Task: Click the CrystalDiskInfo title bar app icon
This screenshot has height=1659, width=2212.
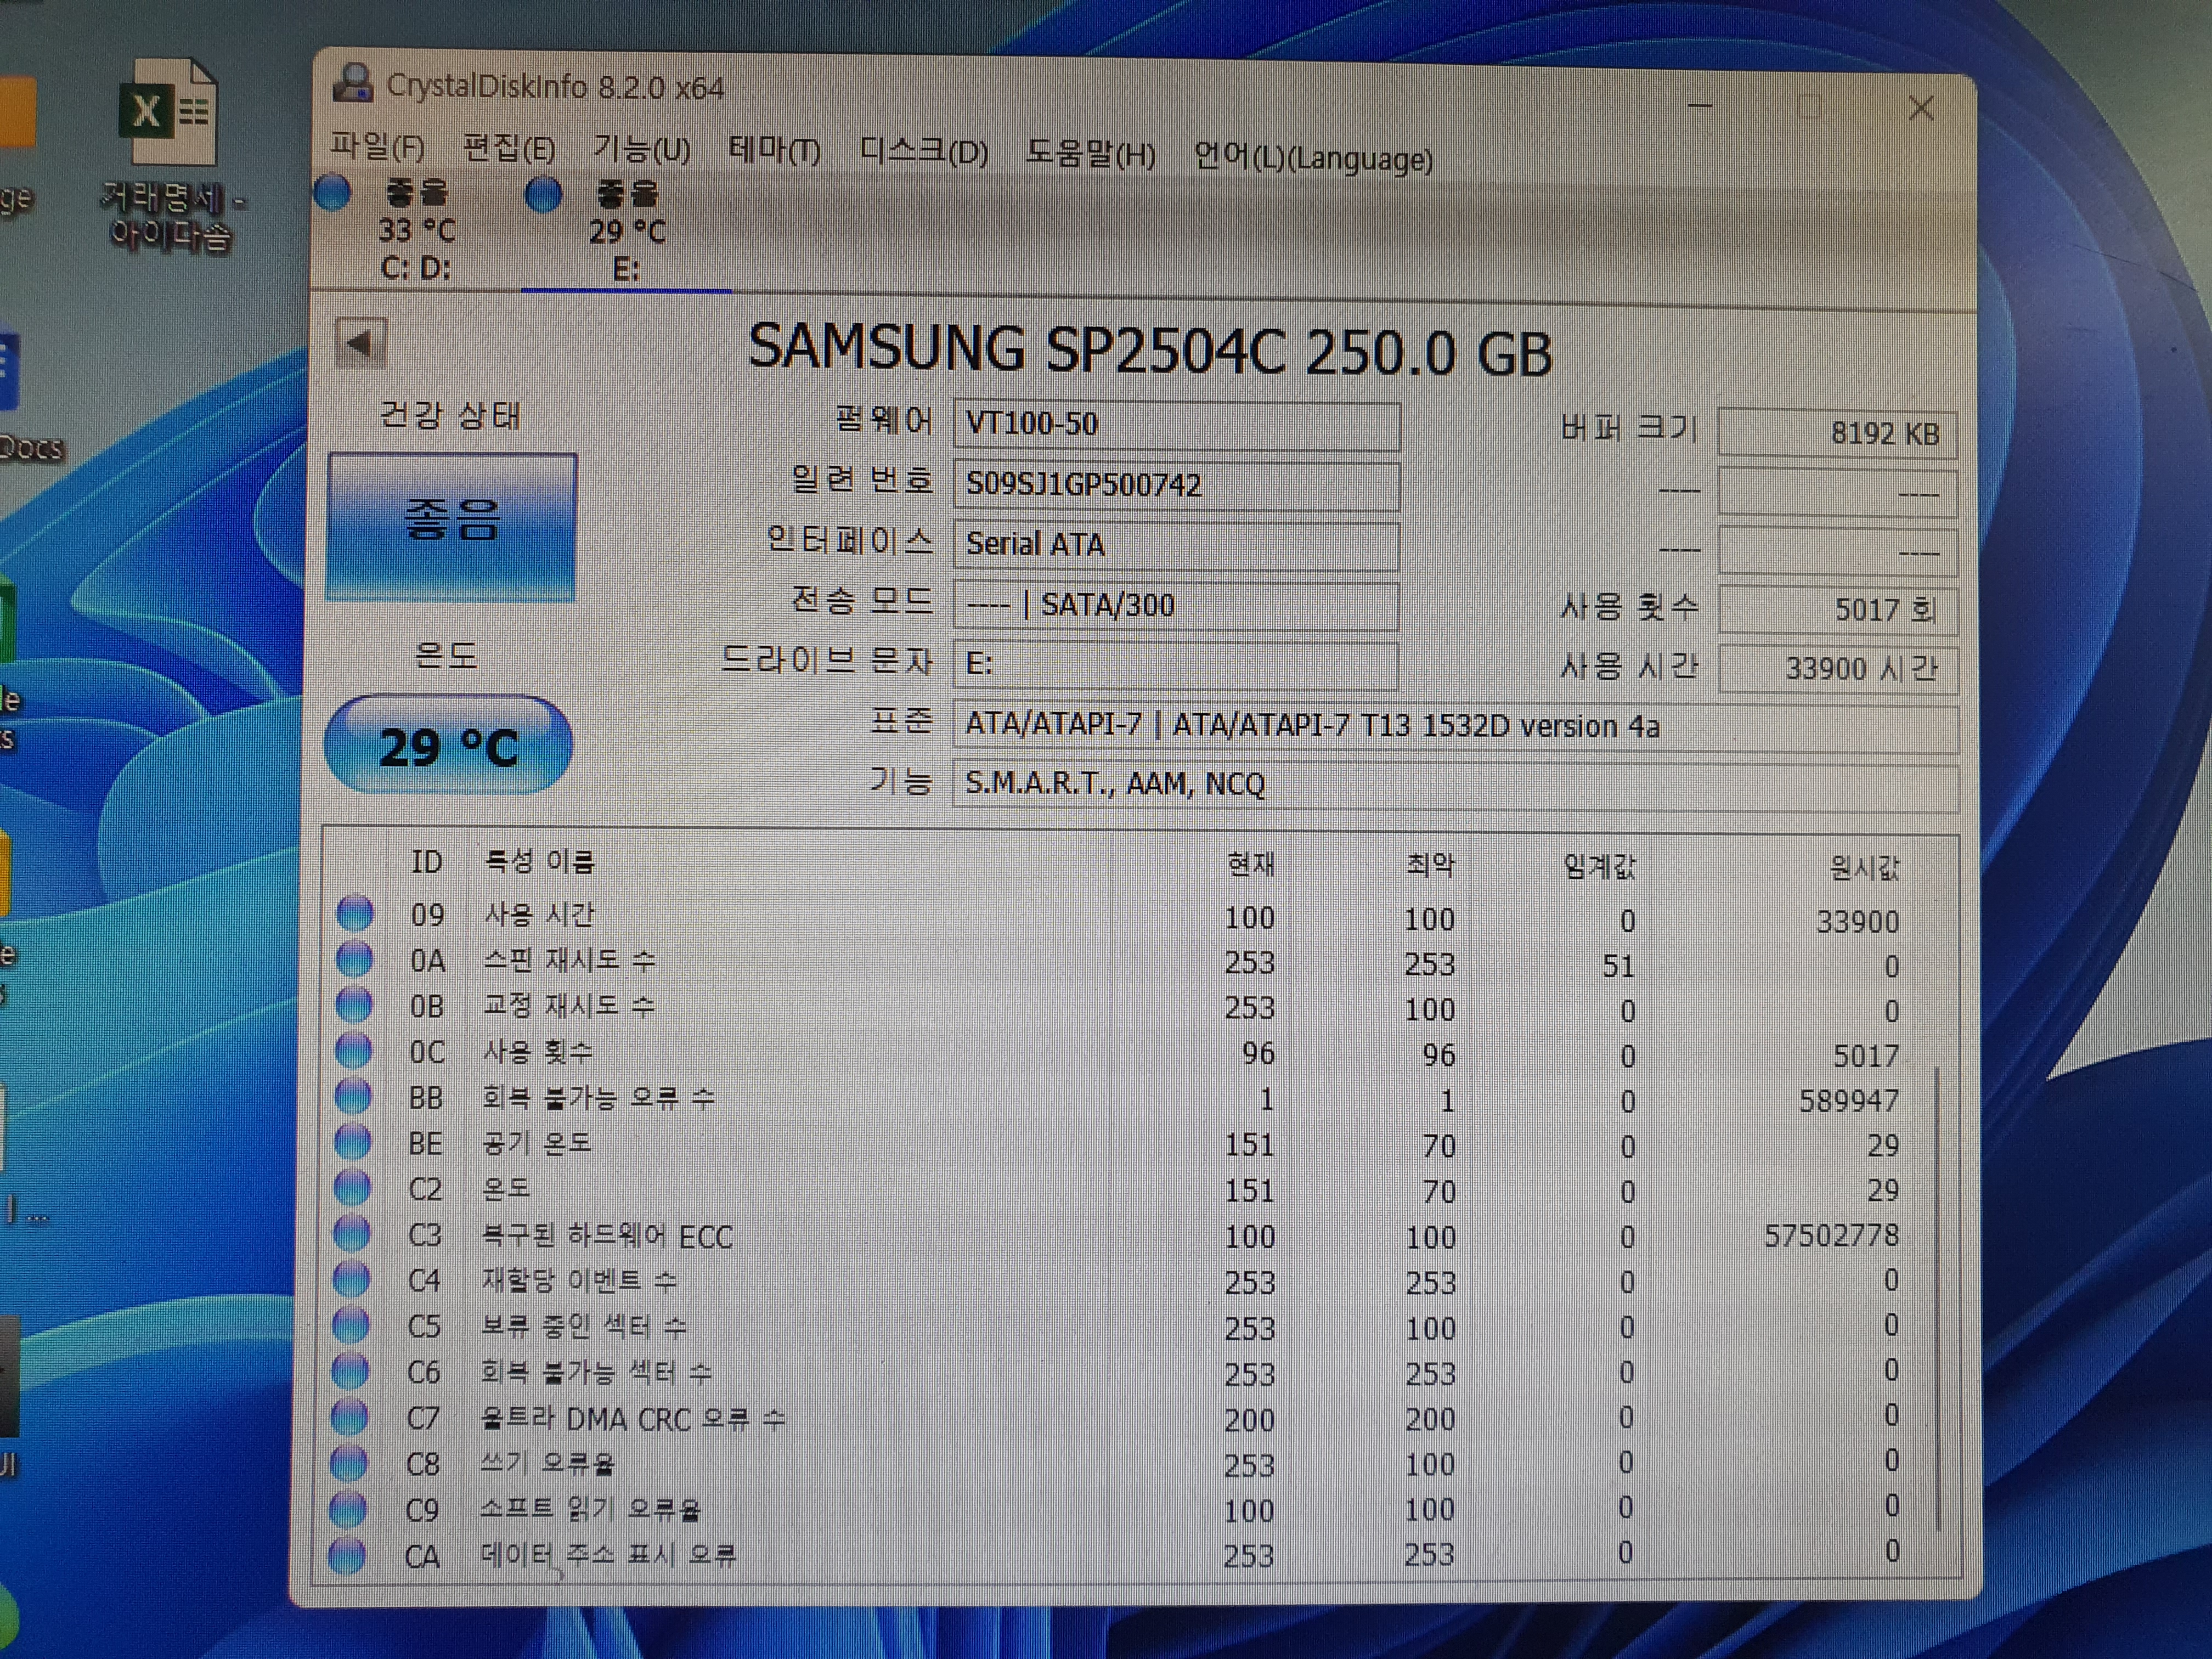Action: point(352,84)
